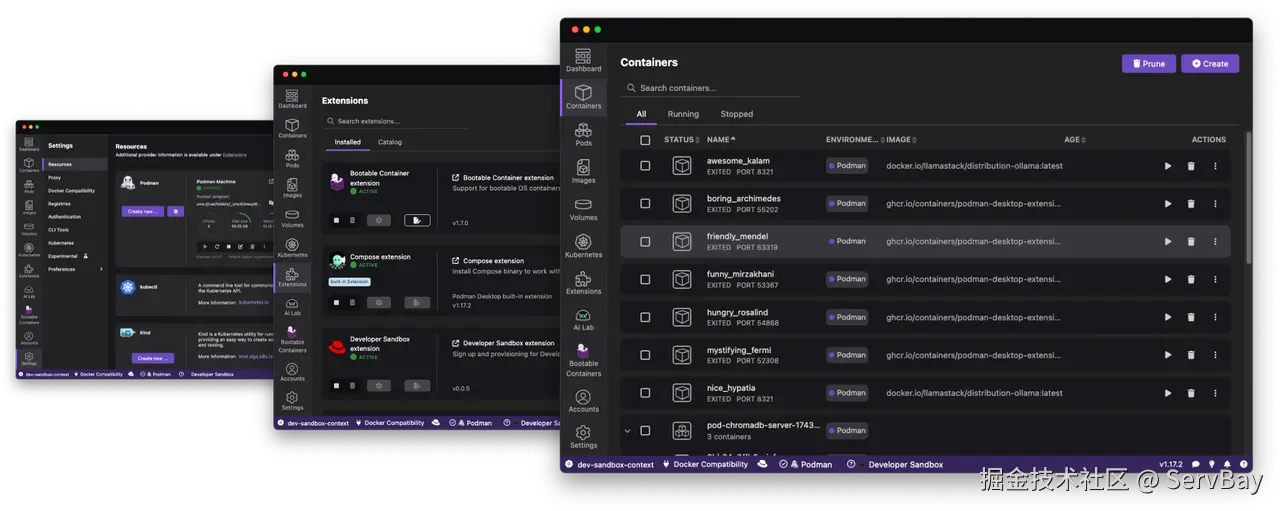Image resolution: width=1280 pixels, height=511 pixels.
Task: Check the friendly_mendel row checkbox
Action: pyautogui.click(x=645, y=241)
